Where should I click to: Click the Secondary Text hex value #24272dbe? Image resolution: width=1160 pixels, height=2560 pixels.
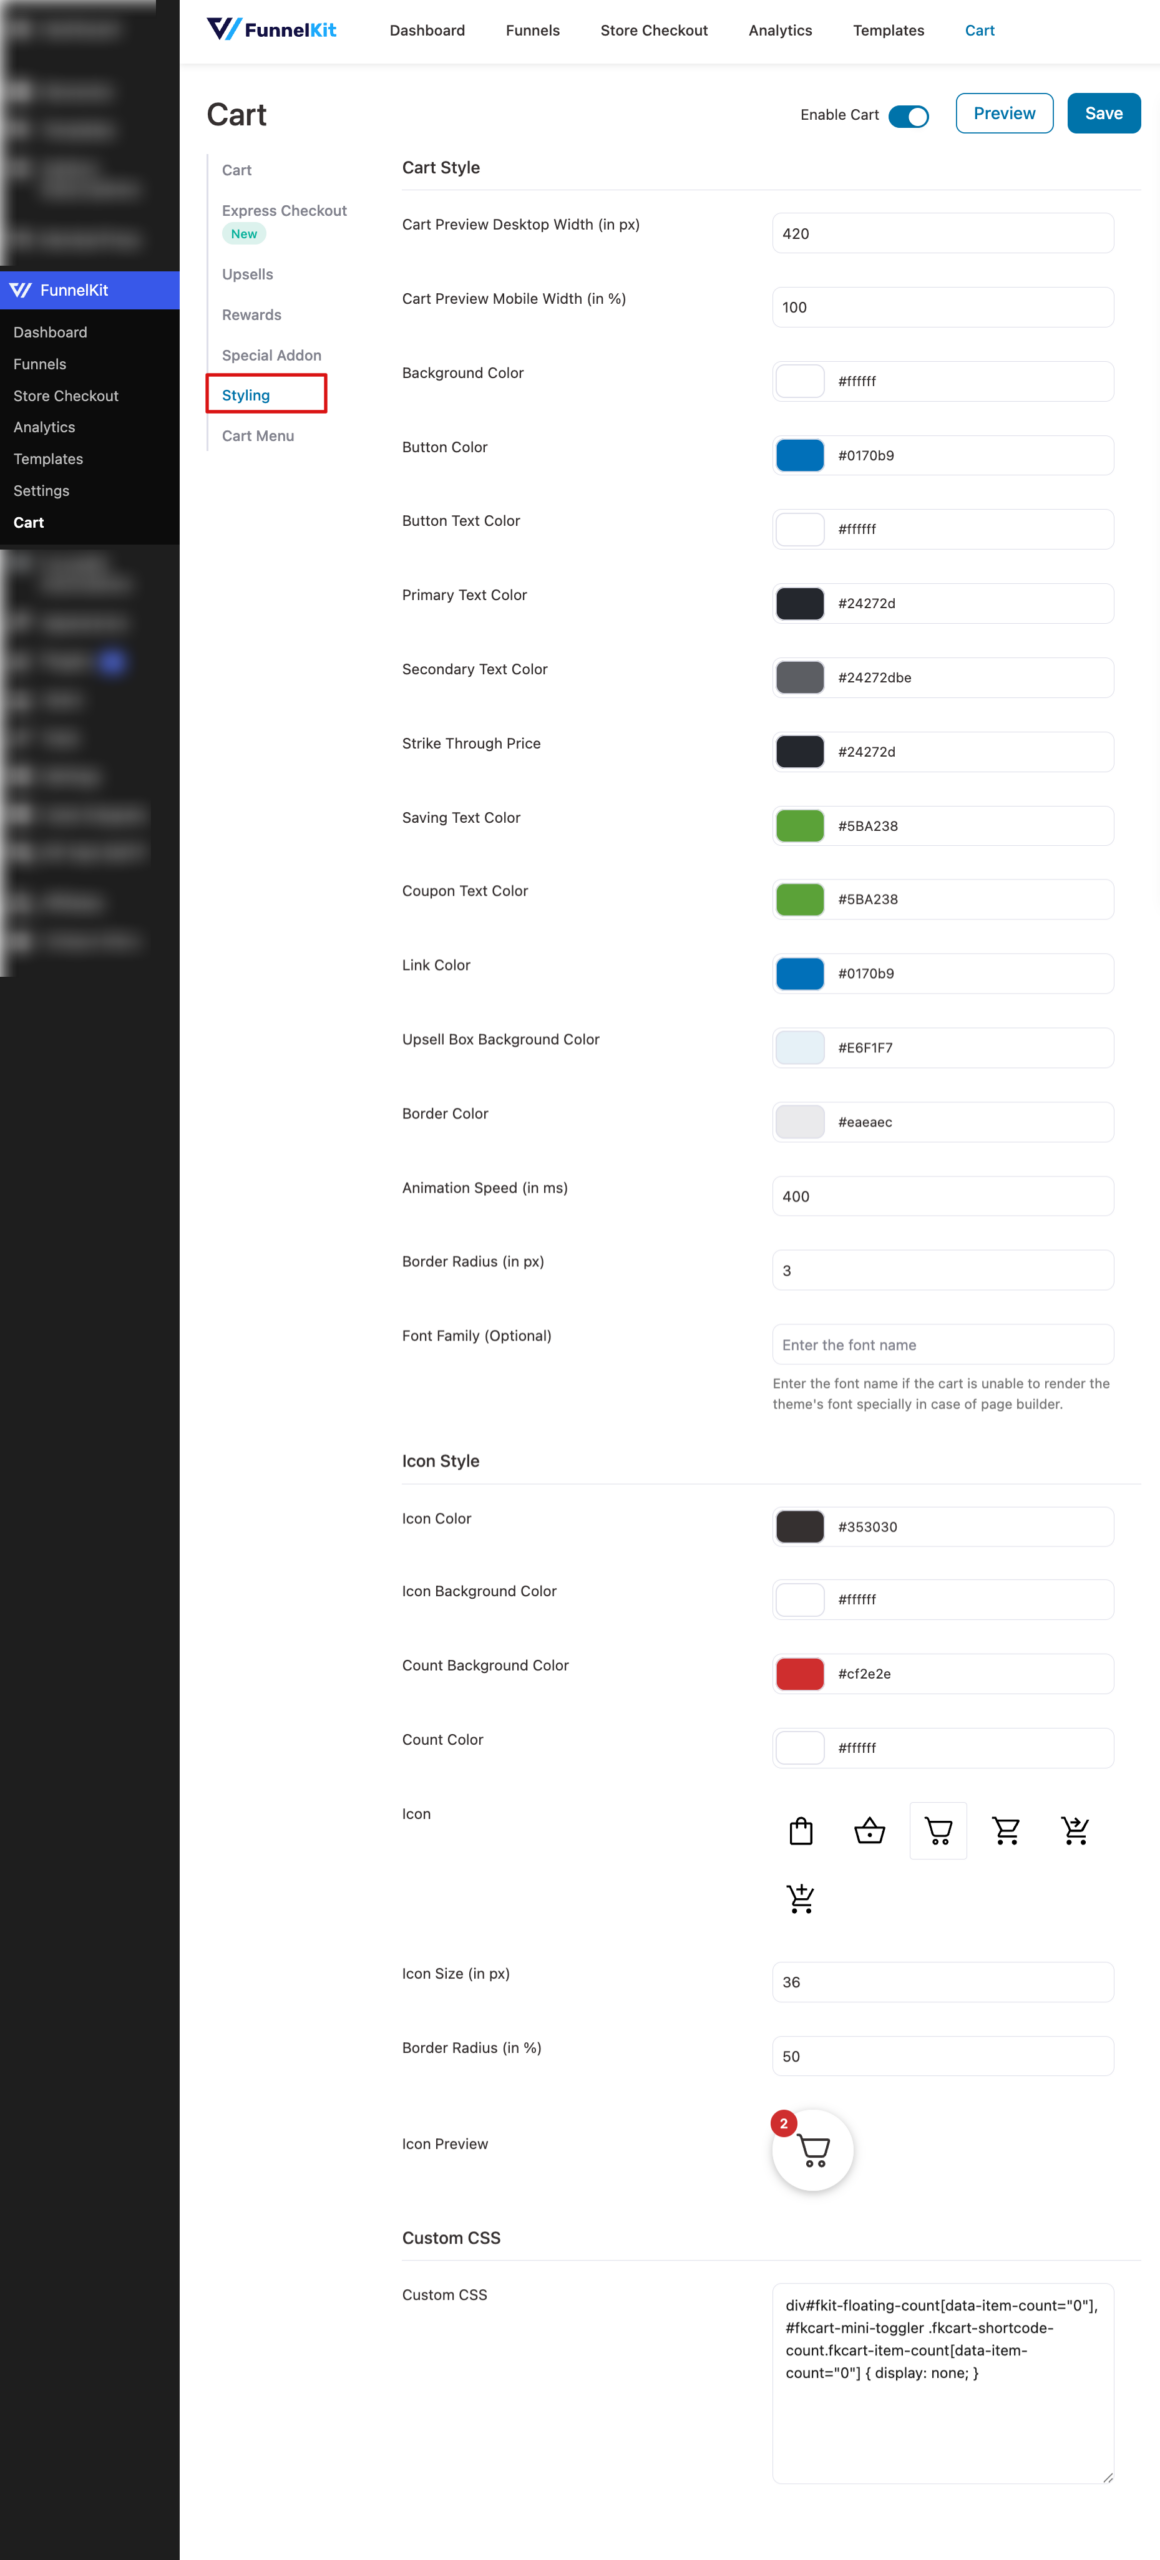[874, 678]
